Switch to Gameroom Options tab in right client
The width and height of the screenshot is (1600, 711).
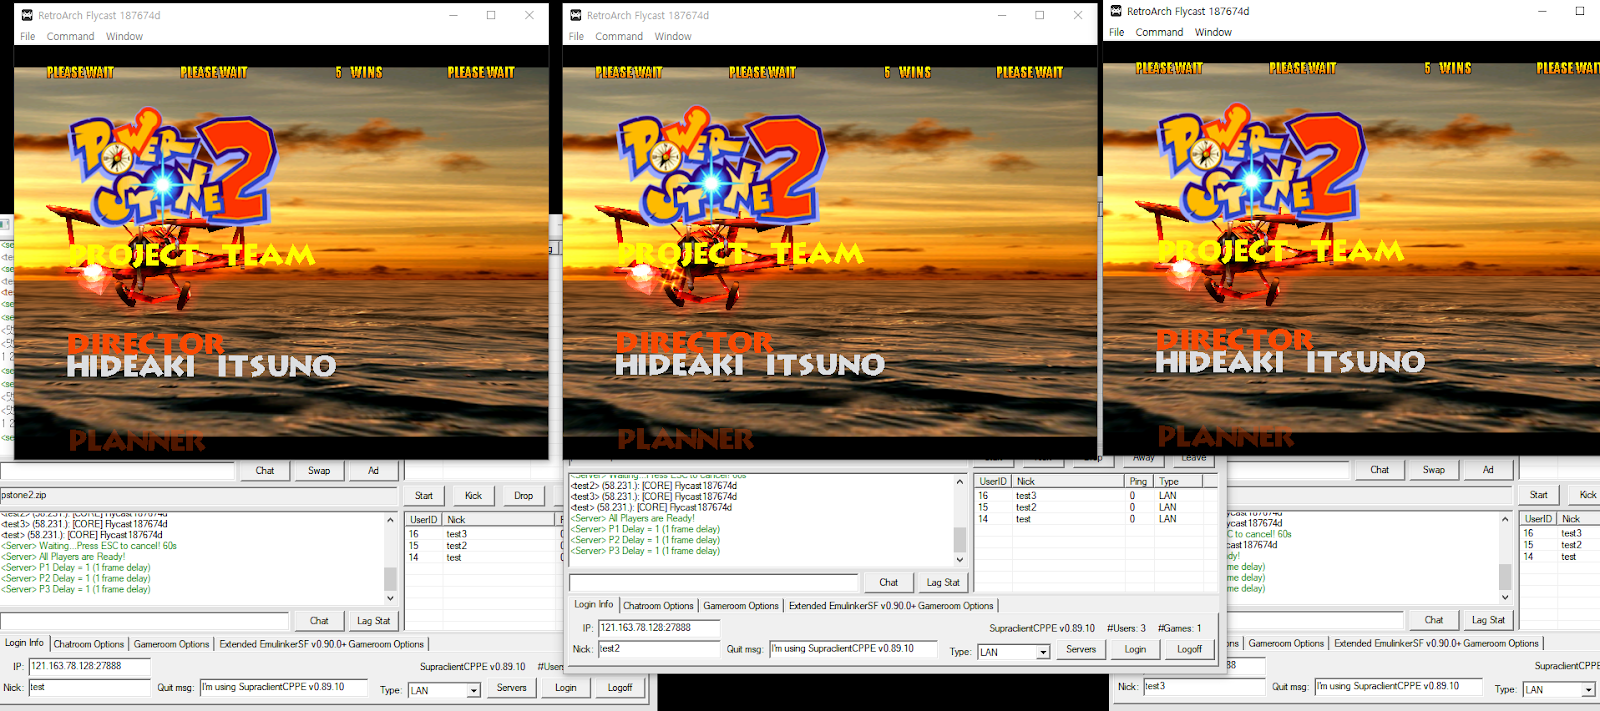[x=1286, y=643]
